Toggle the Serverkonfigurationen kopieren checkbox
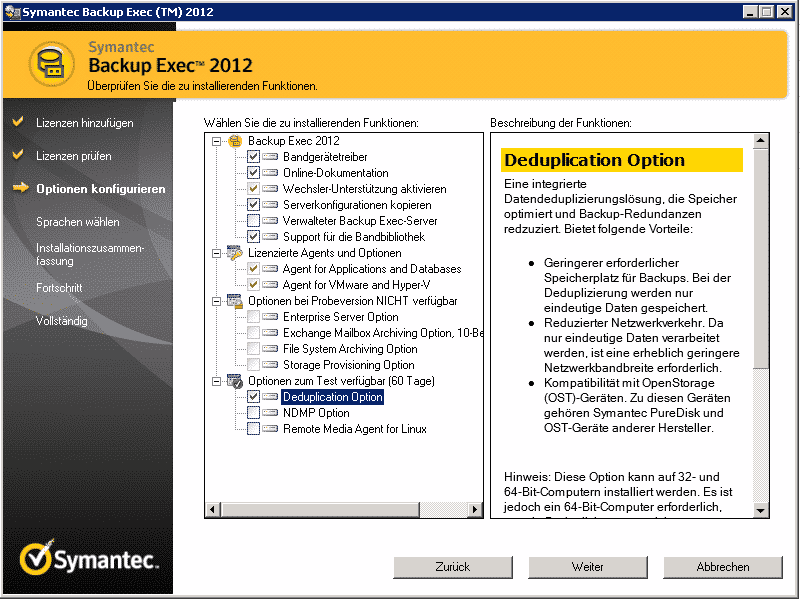The width and height of the screenshot is (800, 600). coord(254,205)
